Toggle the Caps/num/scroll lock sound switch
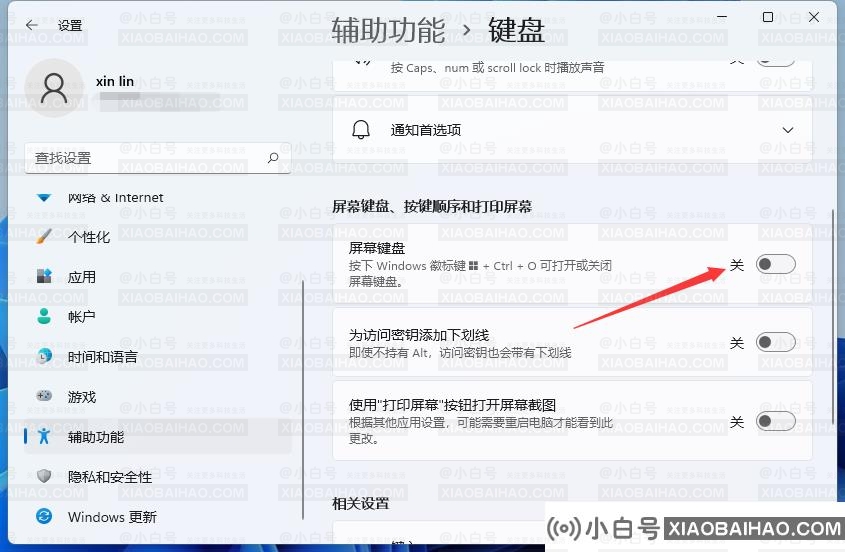This screenshot has width=845, height=552. 775,61
